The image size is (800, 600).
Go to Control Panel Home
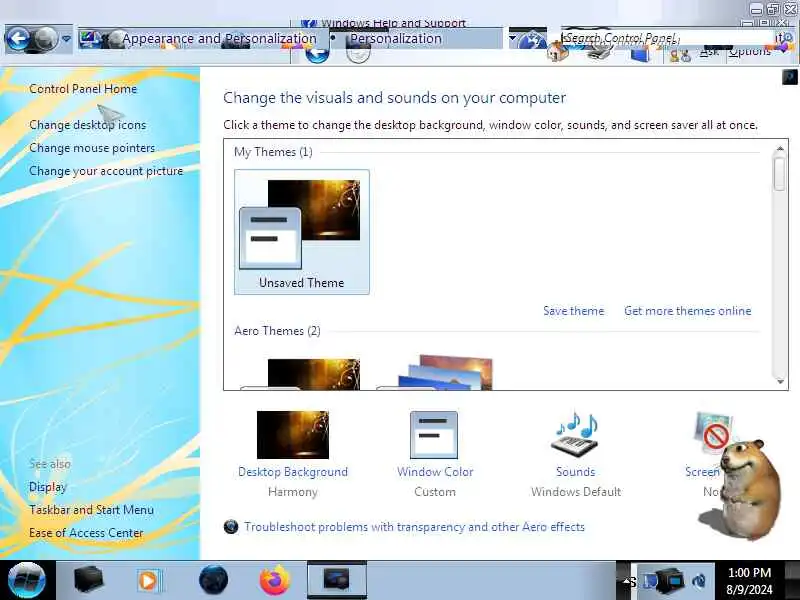click(83, 89)
